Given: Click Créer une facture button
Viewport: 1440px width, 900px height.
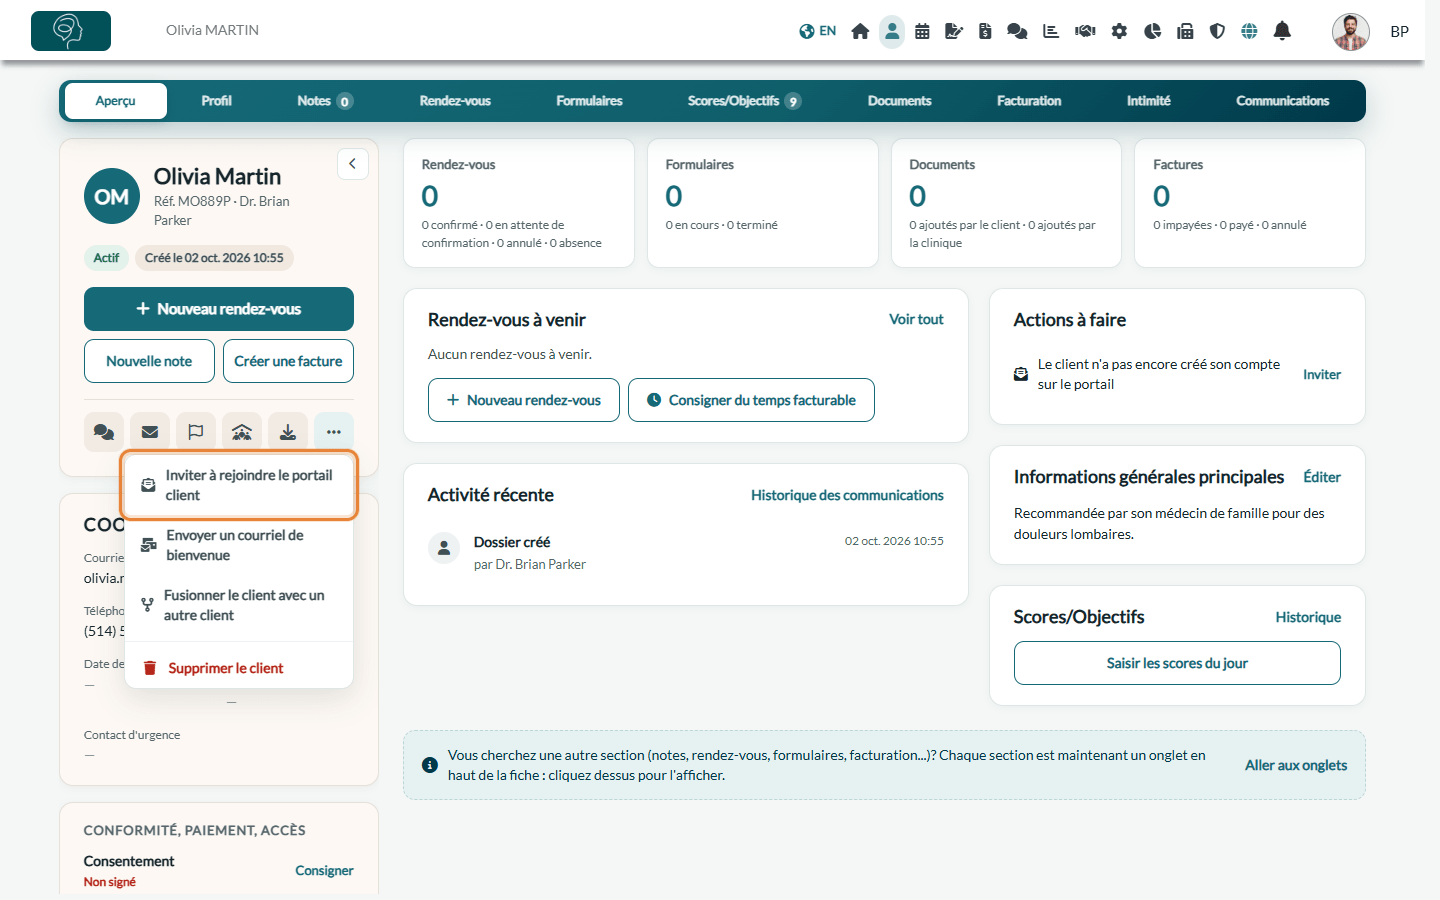Looking at the screenshot, I should click(288, 361).
